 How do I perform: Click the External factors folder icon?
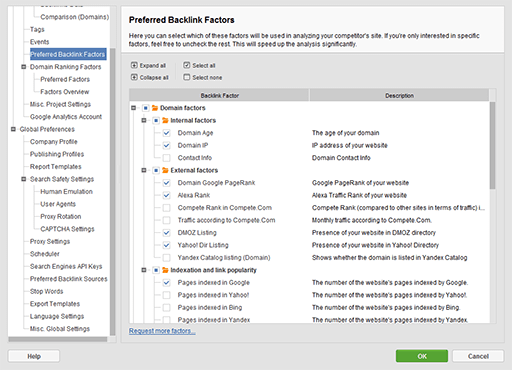point(165,170)
